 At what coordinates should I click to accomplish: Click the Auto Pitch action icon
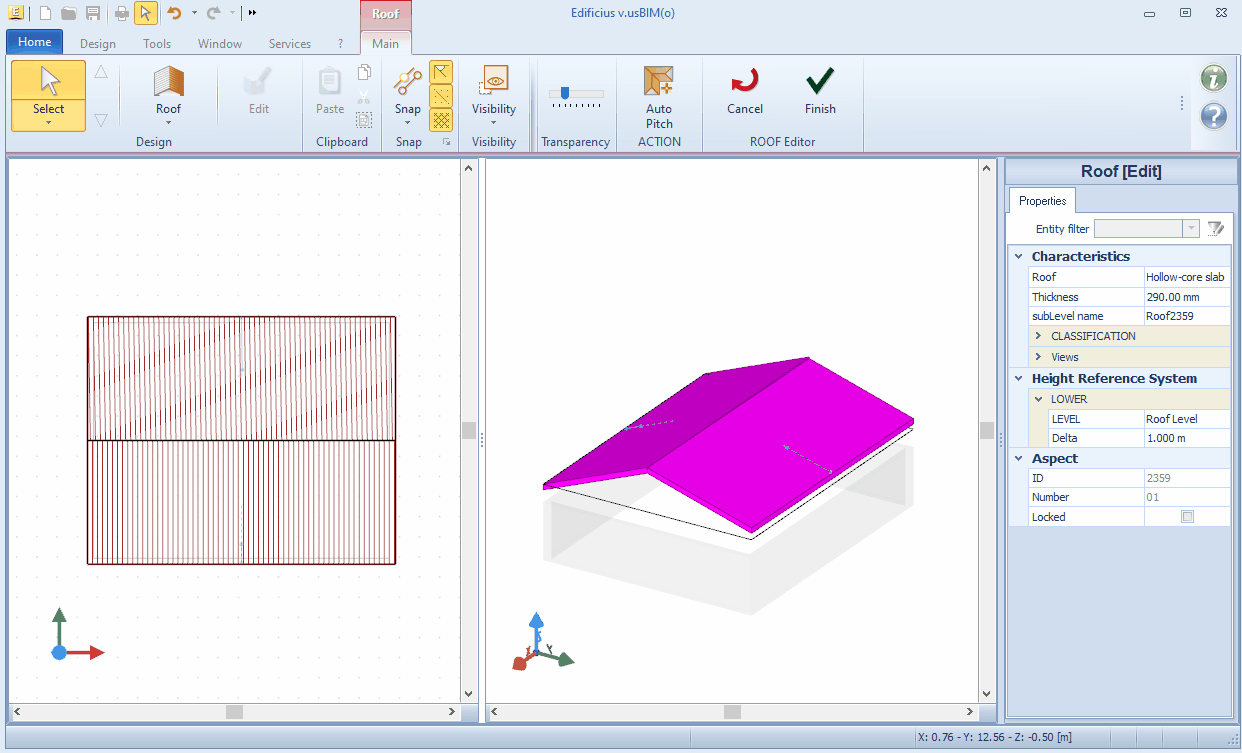658,82
